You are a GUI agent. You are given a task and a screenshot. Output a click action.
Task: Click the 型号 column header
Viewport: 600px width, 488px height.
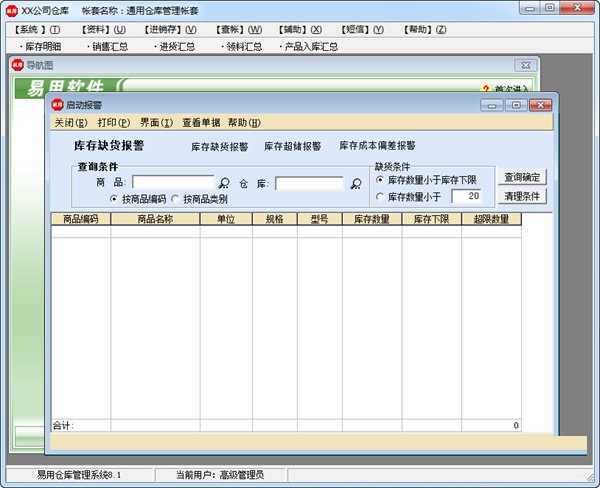point(320,219)
